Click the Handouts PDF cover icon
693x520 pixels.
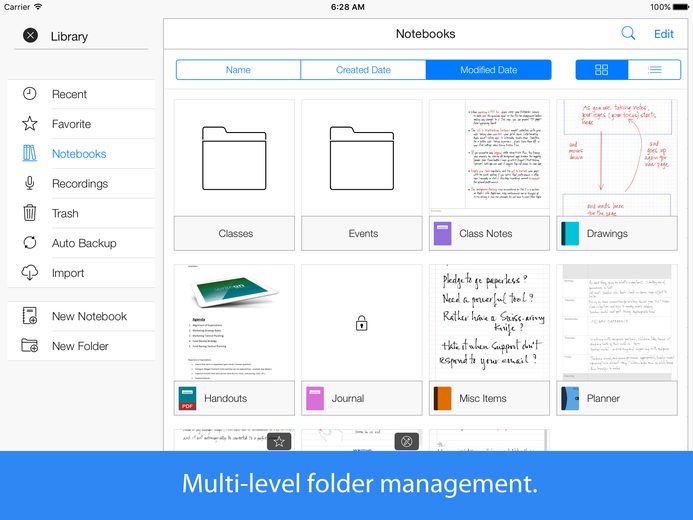(x=187, y=398)
